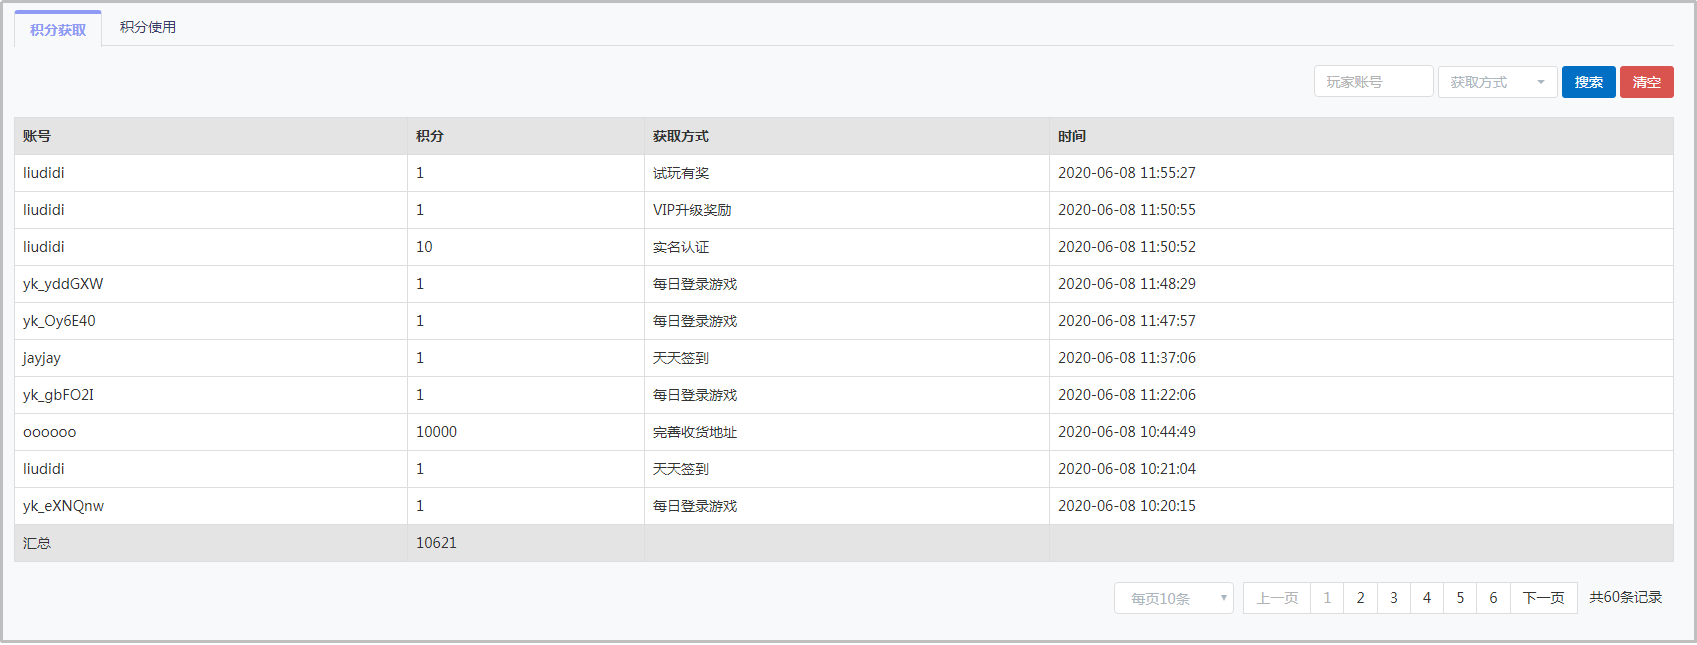Click the account jayjay
The height and width of the screenshot is (645, 1697).
click(42, 358)
